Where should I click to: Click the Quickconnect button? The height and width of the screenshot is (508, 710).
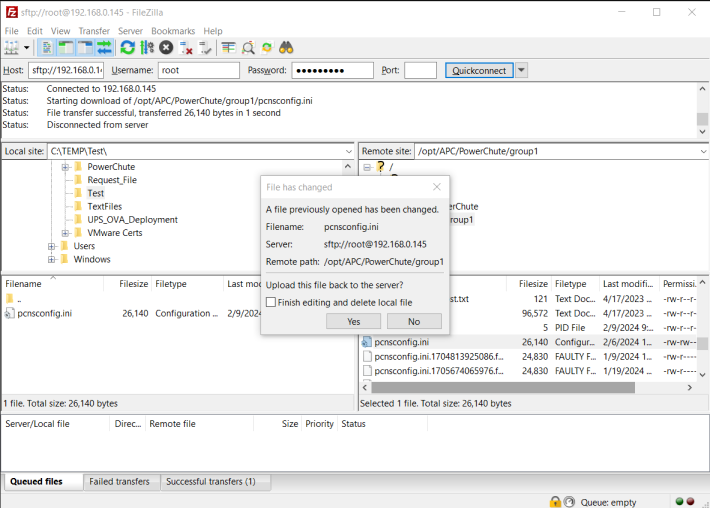click(x=479, y=70)
